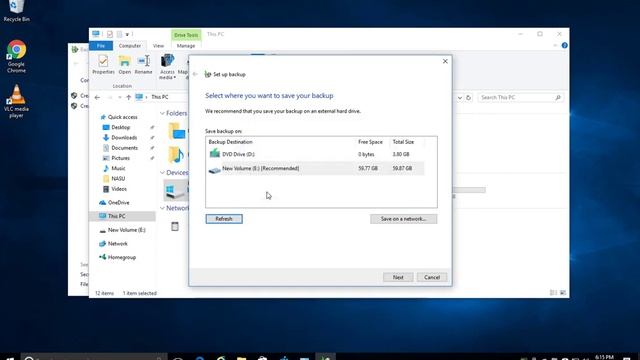Select Music in the navigation pane
The height and width of the screenshot is (360, 640).
(x=118, y=168)
